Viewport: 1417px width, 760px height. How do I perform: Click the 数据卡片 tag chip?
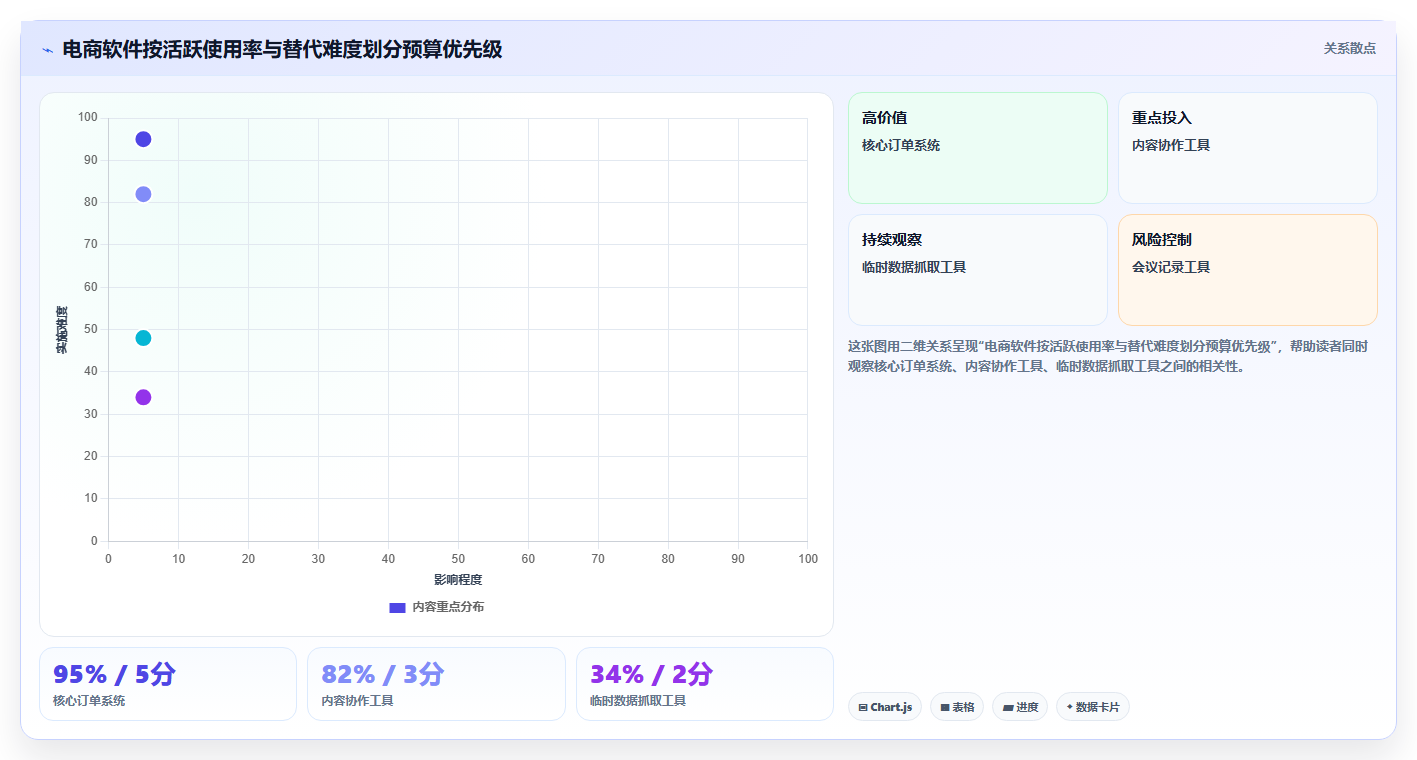(1093, 707)
